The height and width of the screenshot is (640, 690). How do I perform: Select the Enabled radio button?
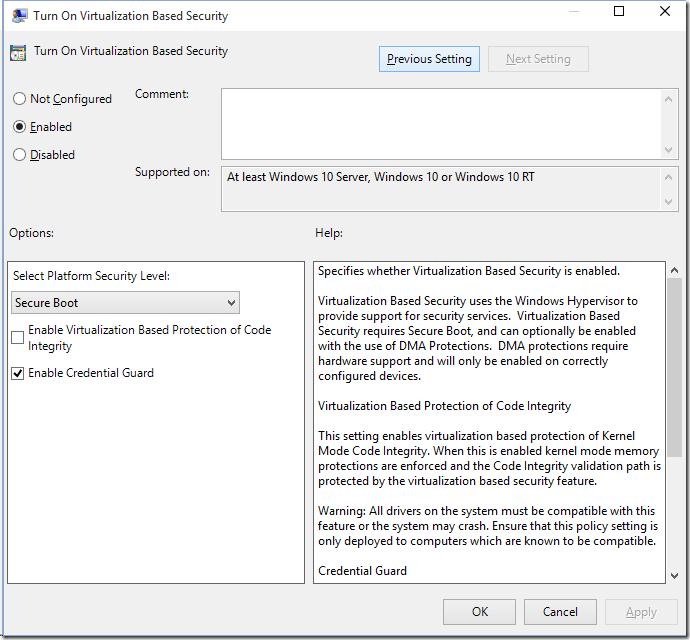tap(19, 127)
